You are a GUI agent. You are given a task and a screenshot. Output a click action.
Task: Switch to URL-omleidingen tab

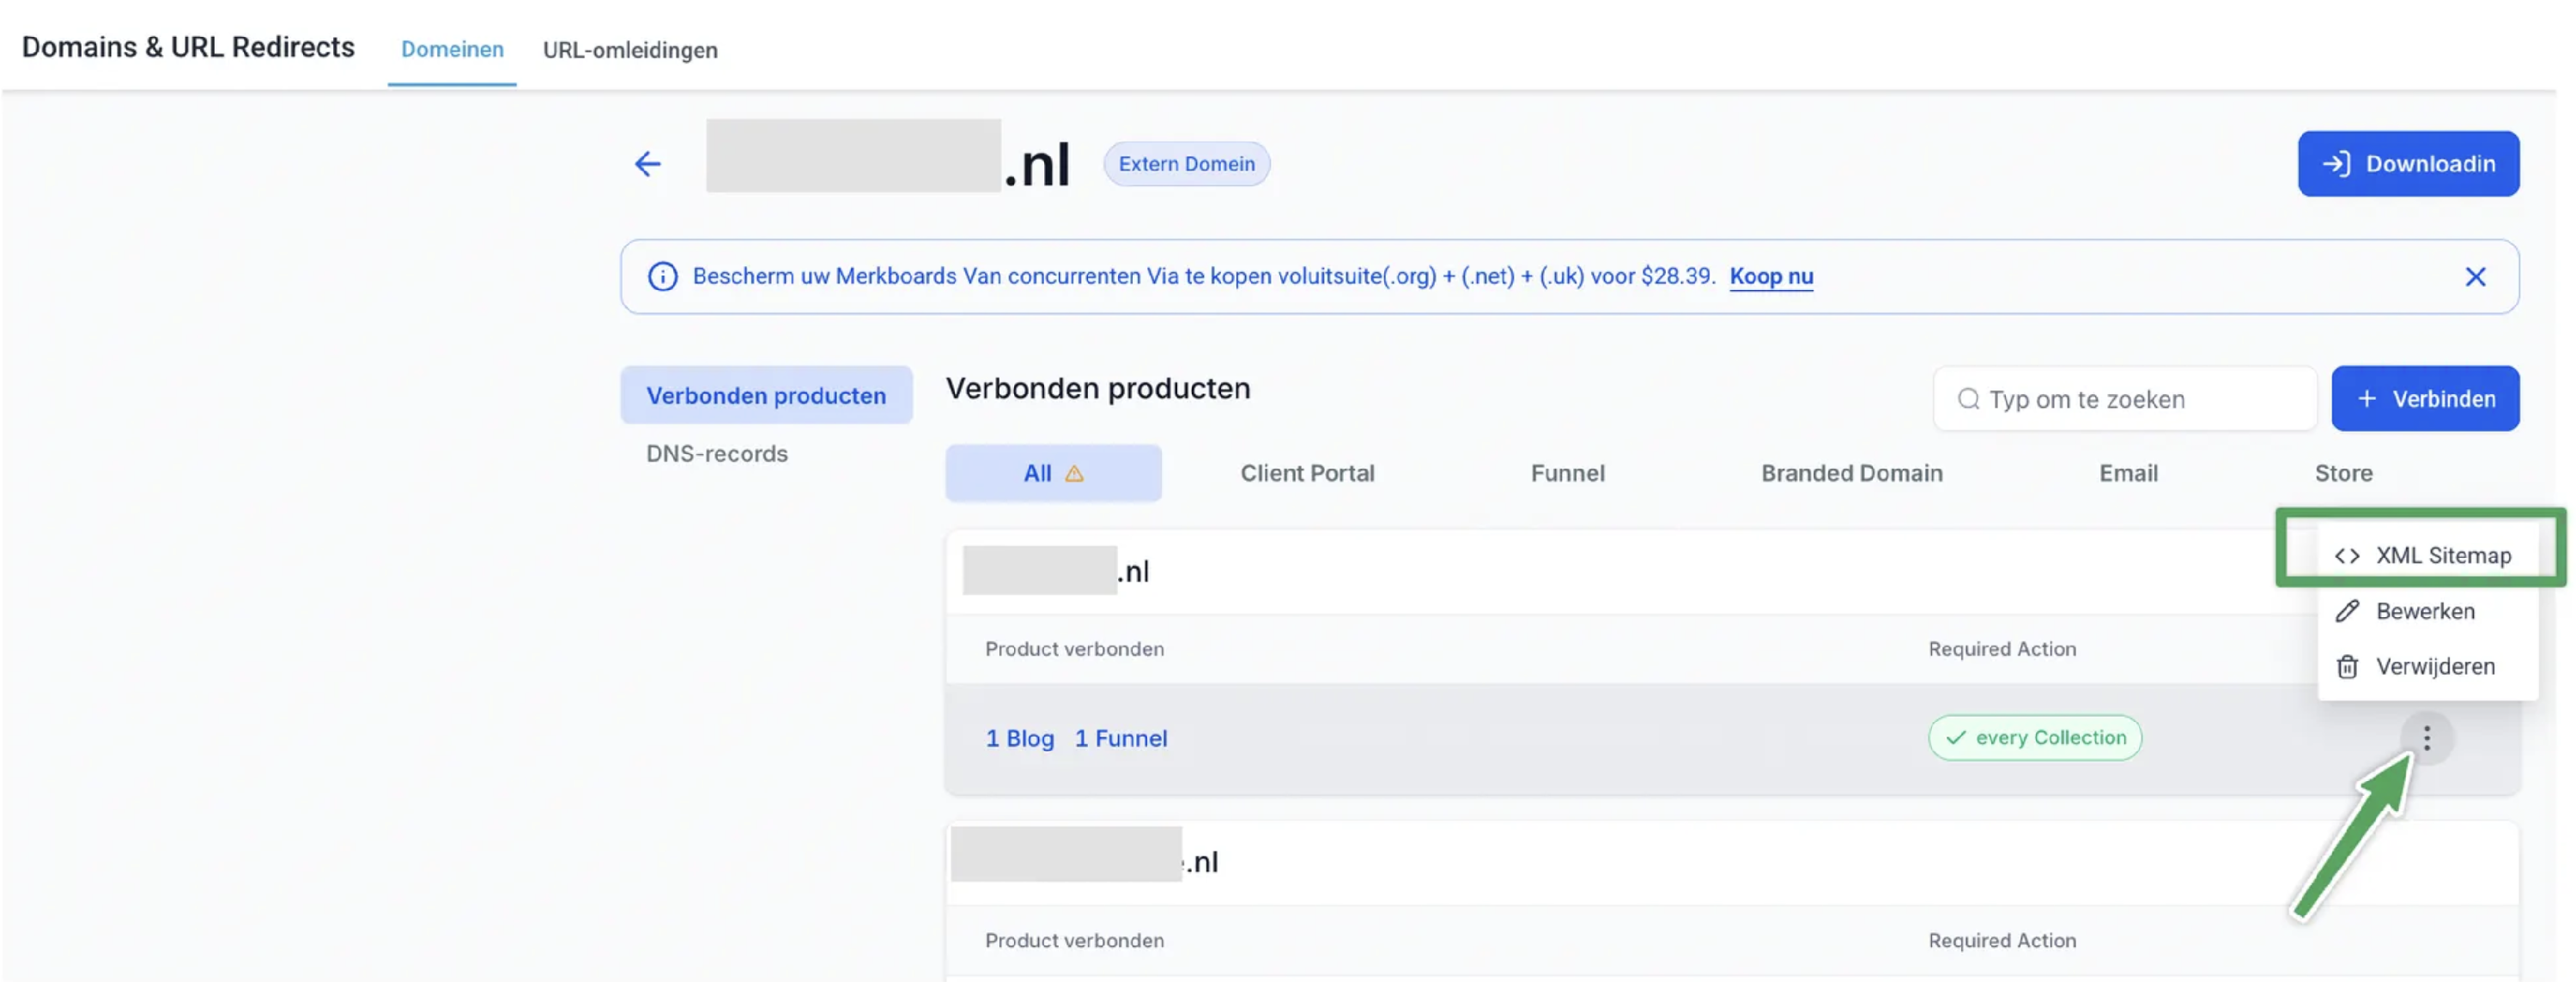coord(630,50)
